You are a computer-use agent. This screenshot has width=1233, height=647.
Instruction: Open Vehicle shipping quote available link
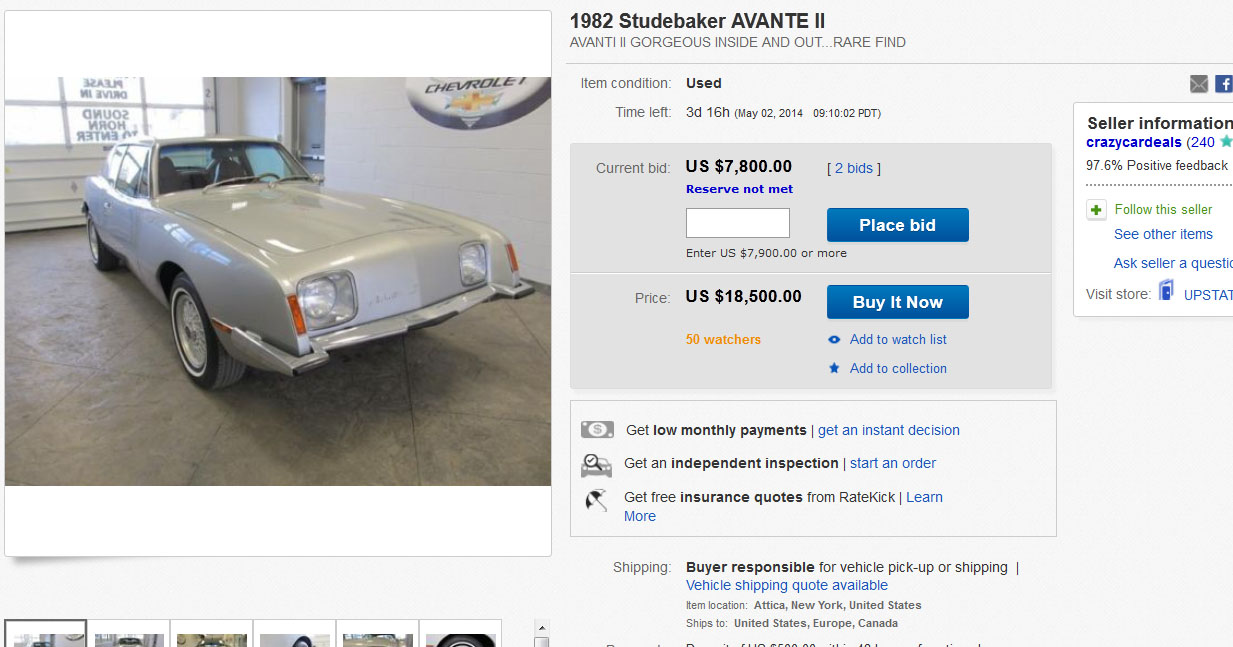(787, 585)
